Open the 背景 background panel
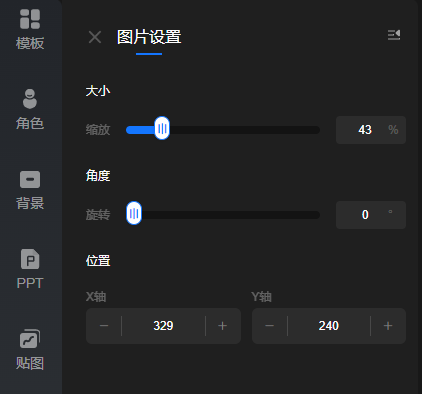Image resolution: width=422 pixels, height=394 pixels. [30, 190]
